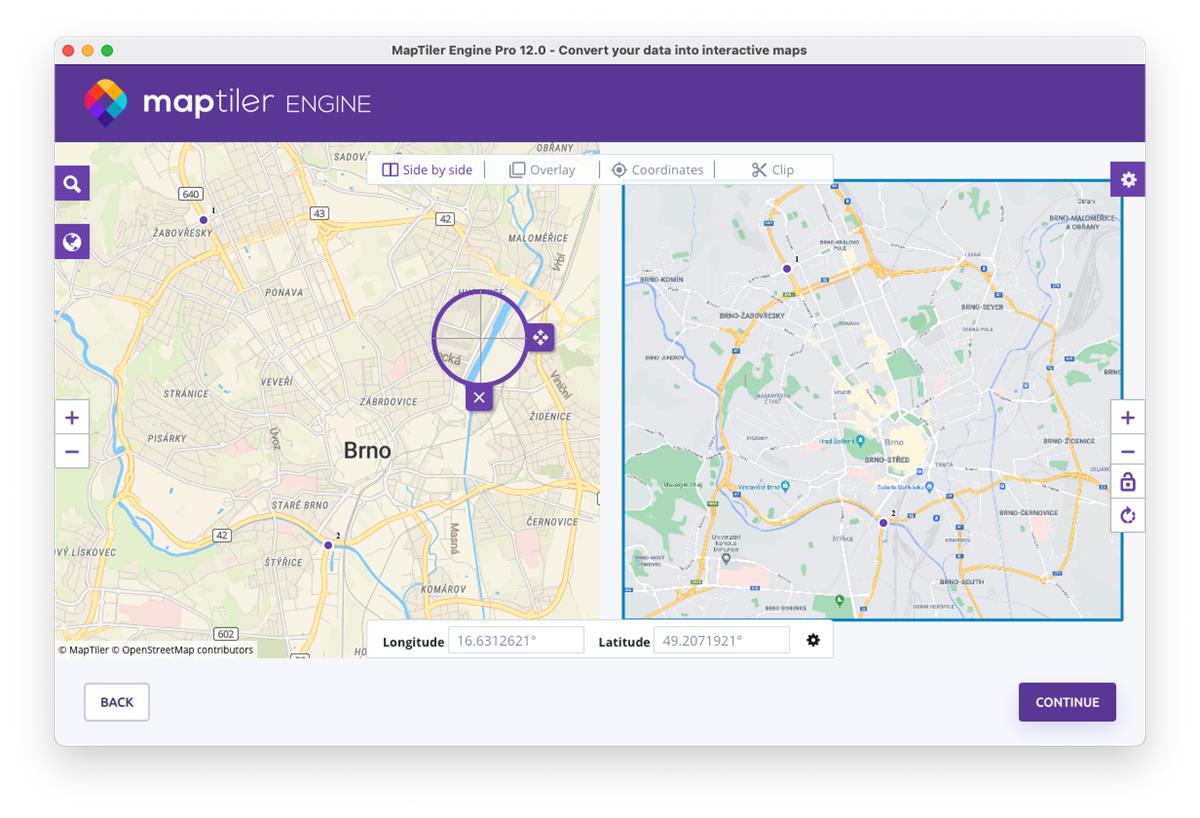Open the top-right map settings gear

(1128, 179)
